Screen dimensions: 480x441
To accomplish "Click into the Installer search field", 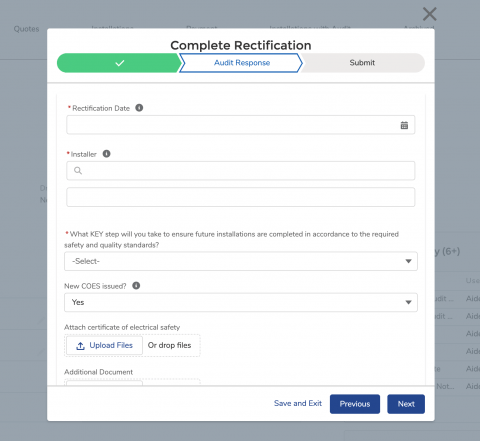I will [x=241, y=171].
